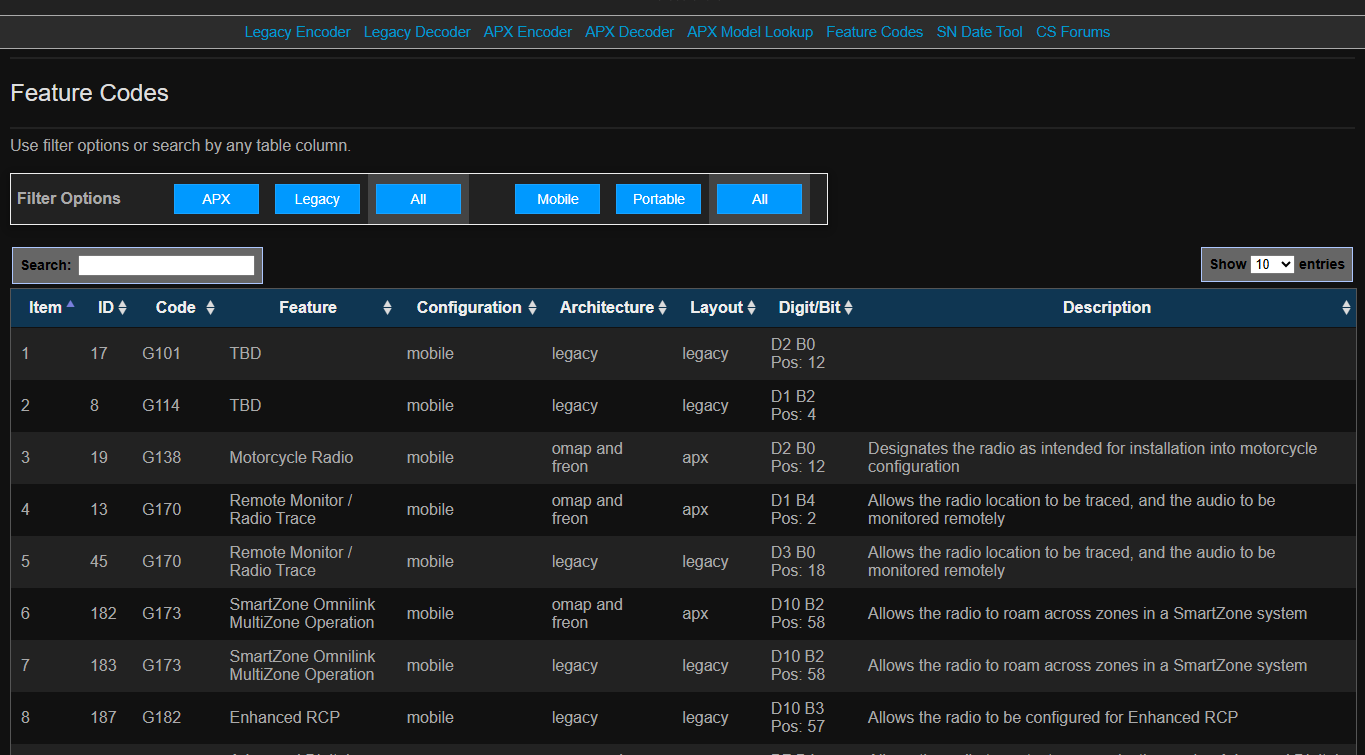Select All next to the Portable filter

point(760,199)
